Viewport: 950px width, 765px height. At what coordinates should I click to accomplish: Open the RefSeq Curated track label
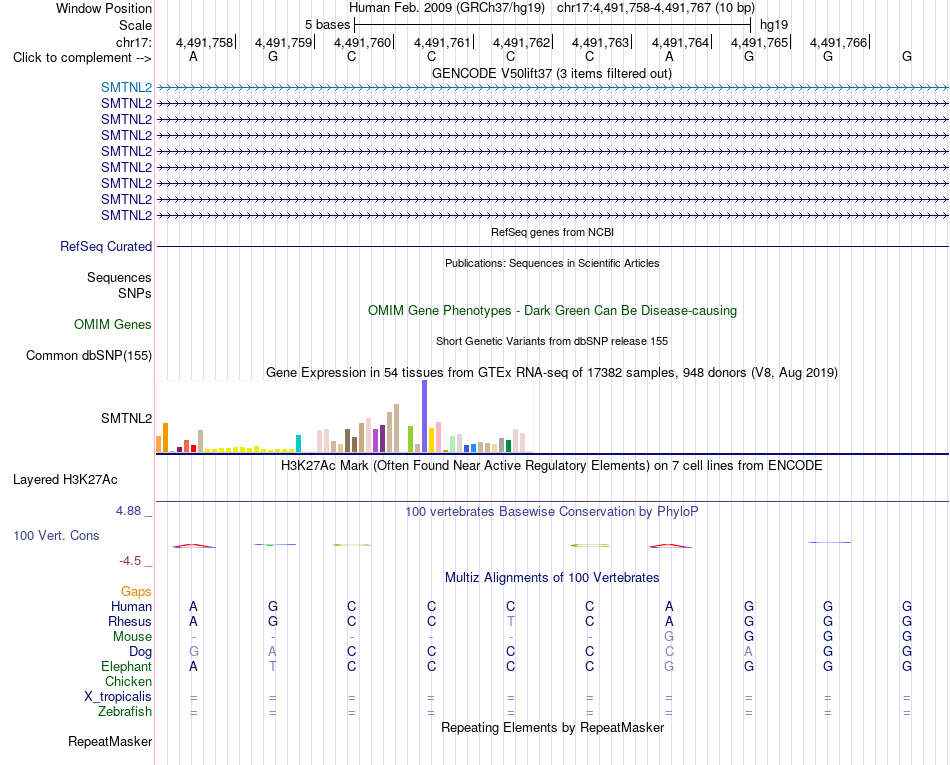[x=105, y=247]
